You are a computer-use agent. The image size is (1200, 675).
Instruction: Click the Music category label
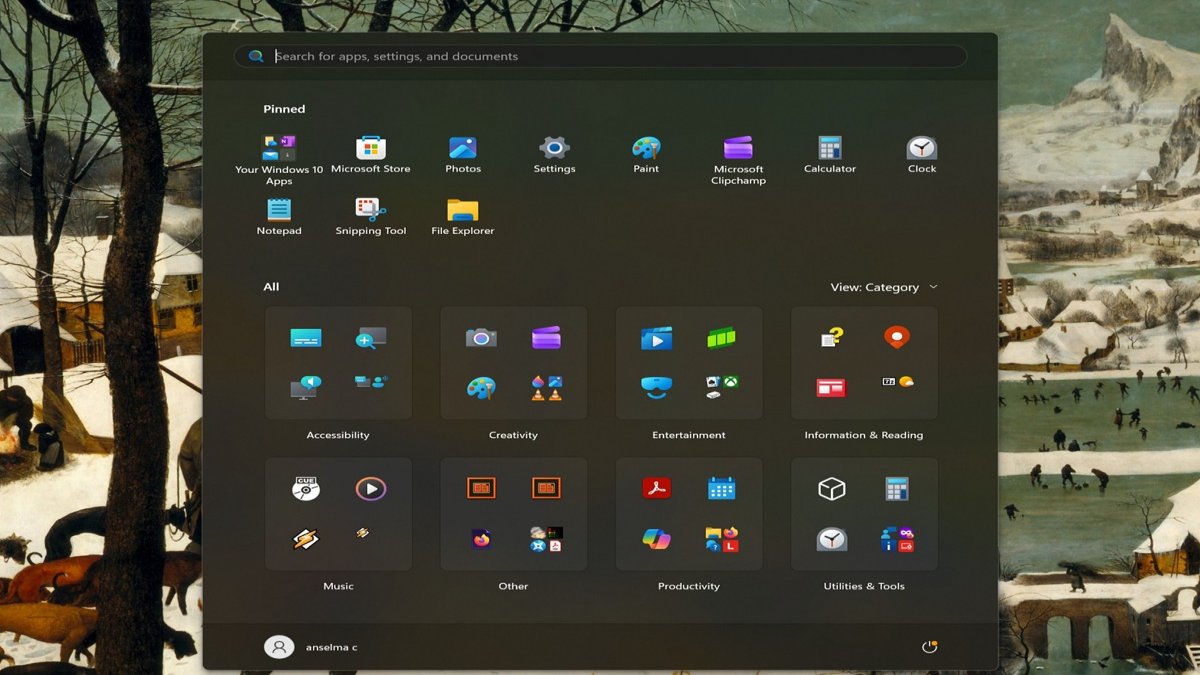(x=338, y=586)
